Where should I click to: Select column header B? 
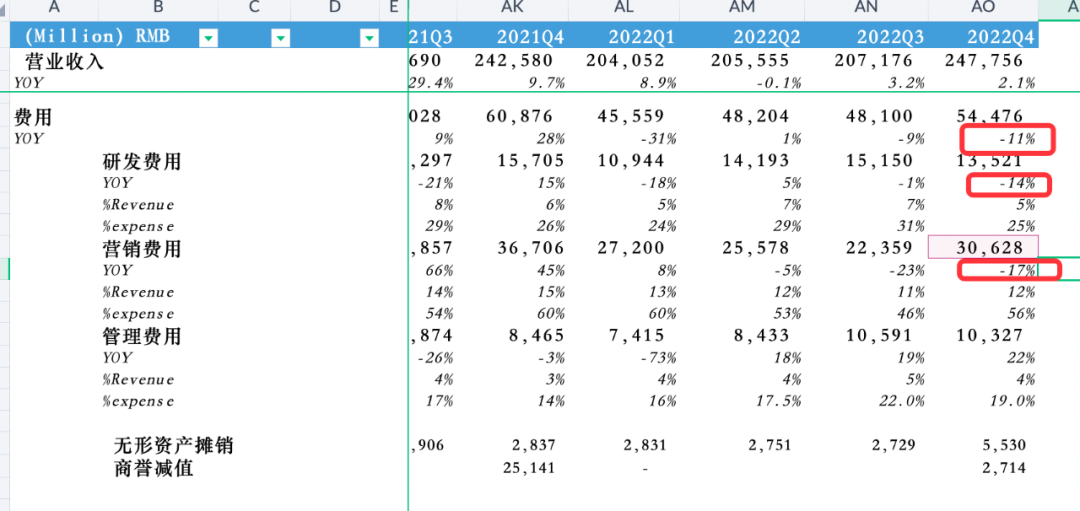click(x=158, y=8)
